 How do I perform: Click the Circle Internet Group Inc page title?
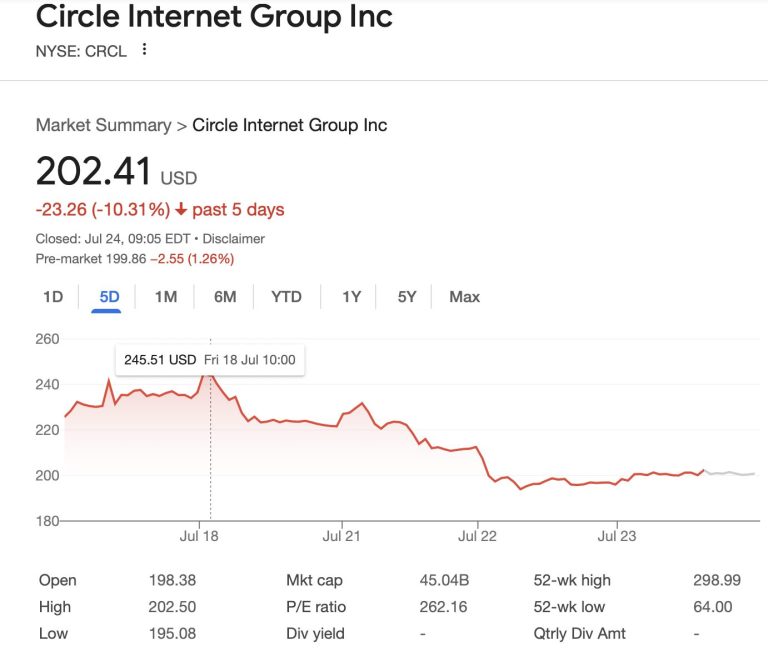(x=214, y=16)
